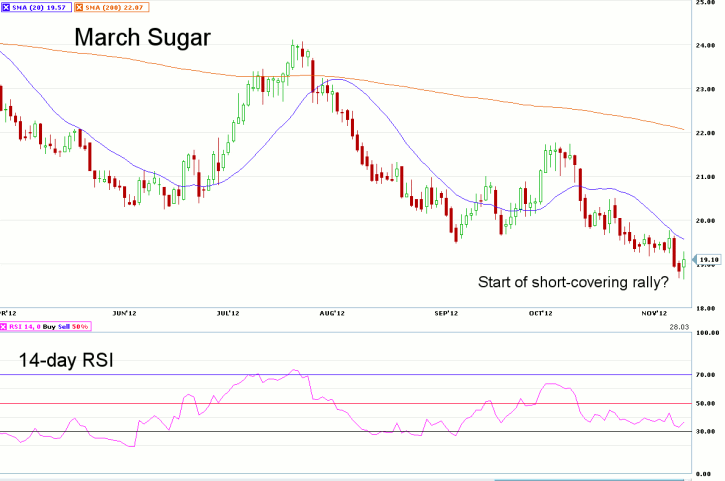Remove the SMA (20) indicator via its X icon
This screenshot has width=725, height=481.
click(x=5, y=5)
